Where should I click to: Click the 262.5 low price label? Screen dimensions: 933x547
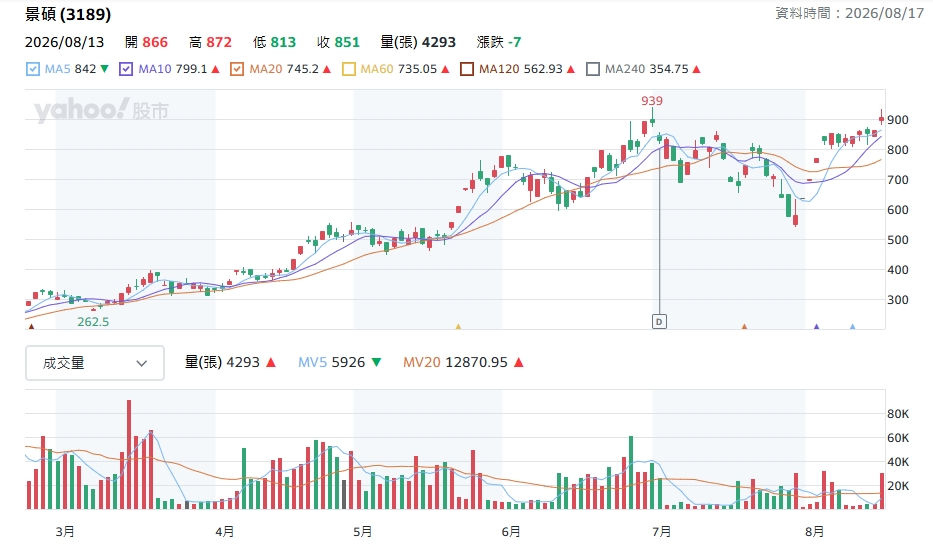tap(93, 321)
